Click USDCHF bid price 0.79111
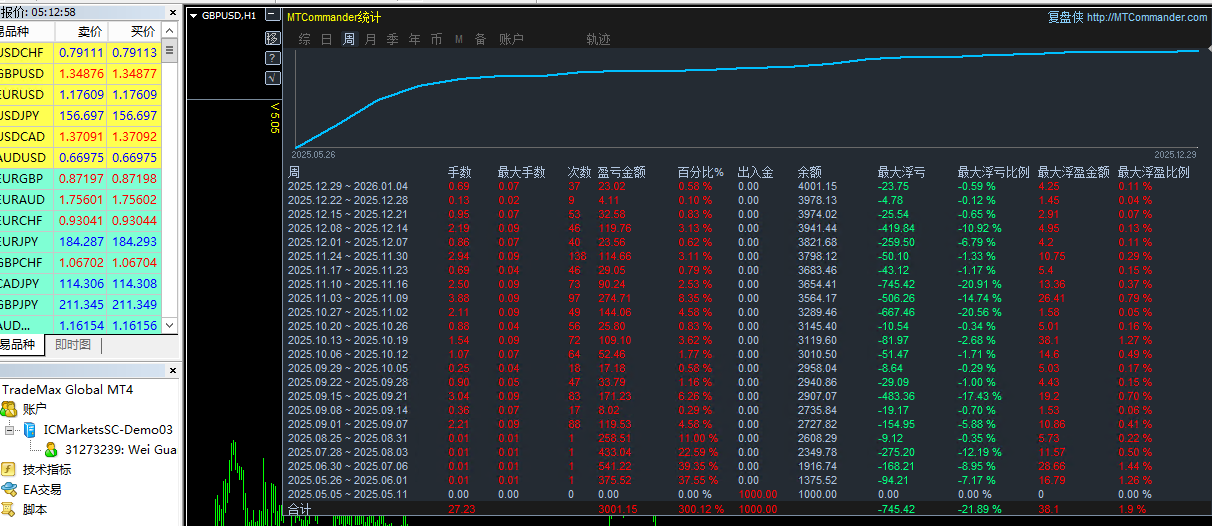 [x=81, y=53]
